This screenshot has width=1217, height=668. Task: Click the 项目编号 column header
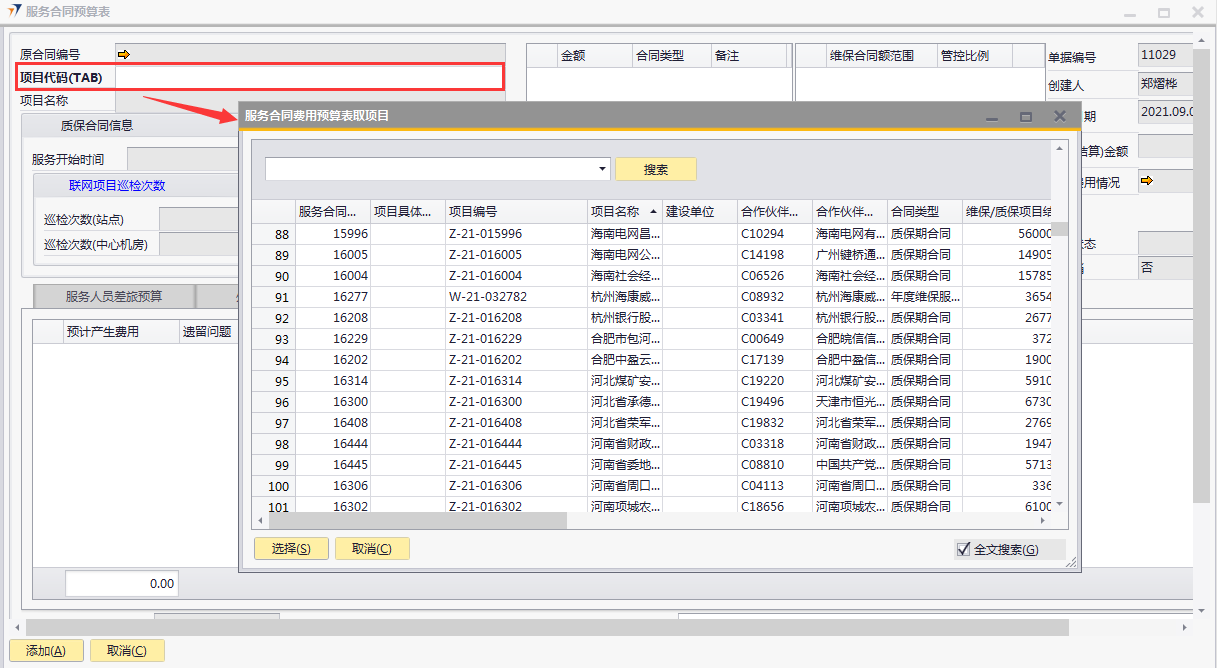click(516, 212)
